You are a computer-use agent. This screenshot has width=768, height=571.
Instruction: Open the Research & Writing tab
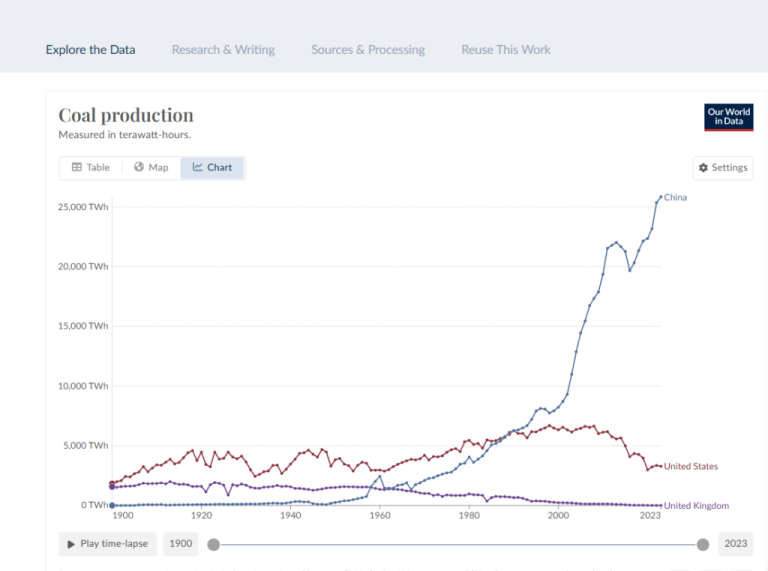point(223,50)
